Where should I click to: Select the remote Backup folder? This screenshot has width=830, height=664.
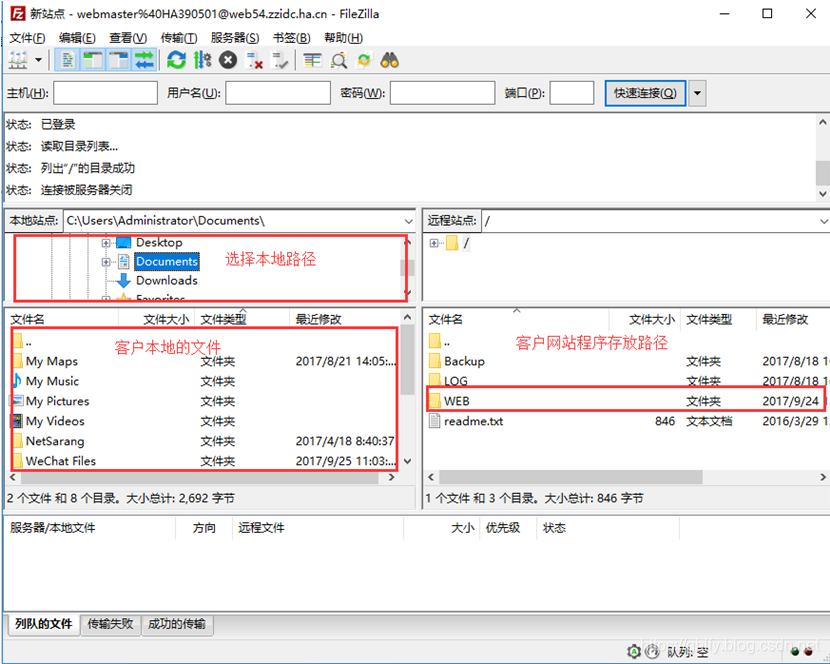point(464,362)
